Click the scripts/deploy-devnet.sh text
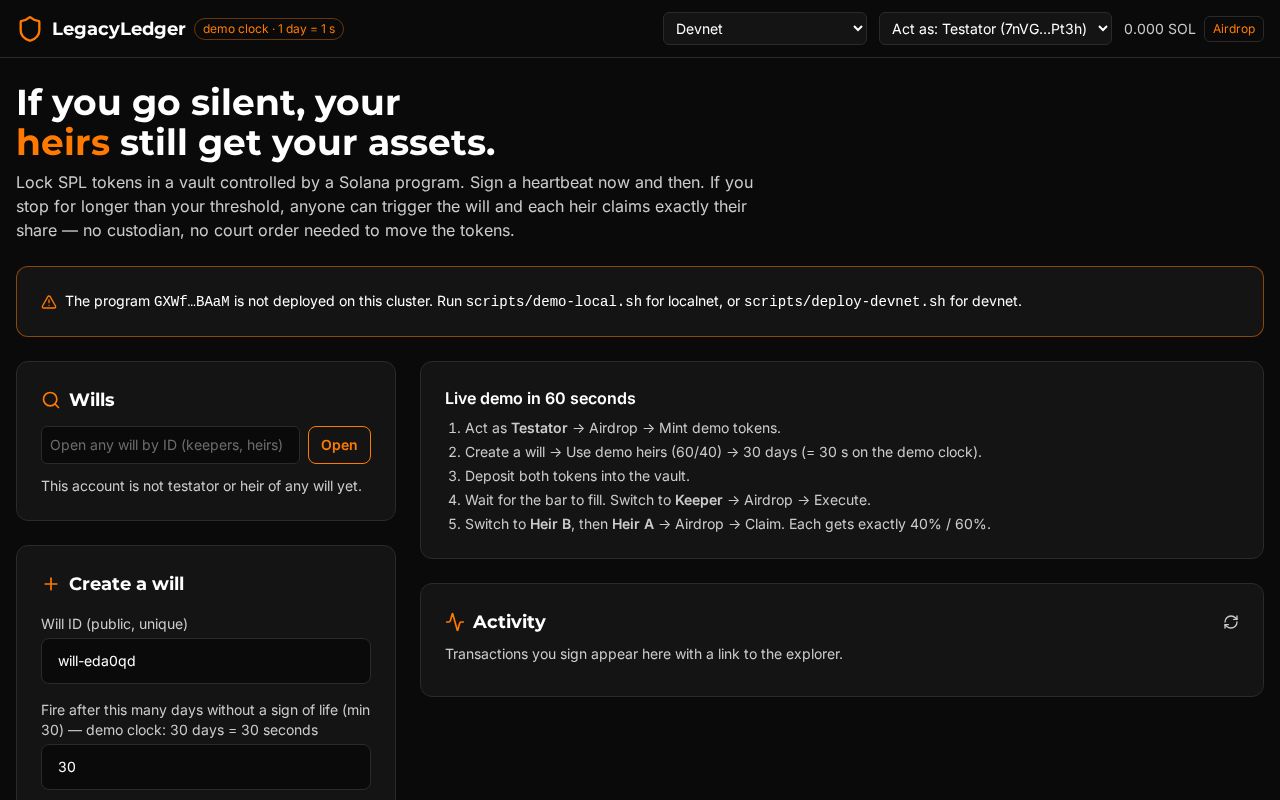 click(x=845, y=301)
